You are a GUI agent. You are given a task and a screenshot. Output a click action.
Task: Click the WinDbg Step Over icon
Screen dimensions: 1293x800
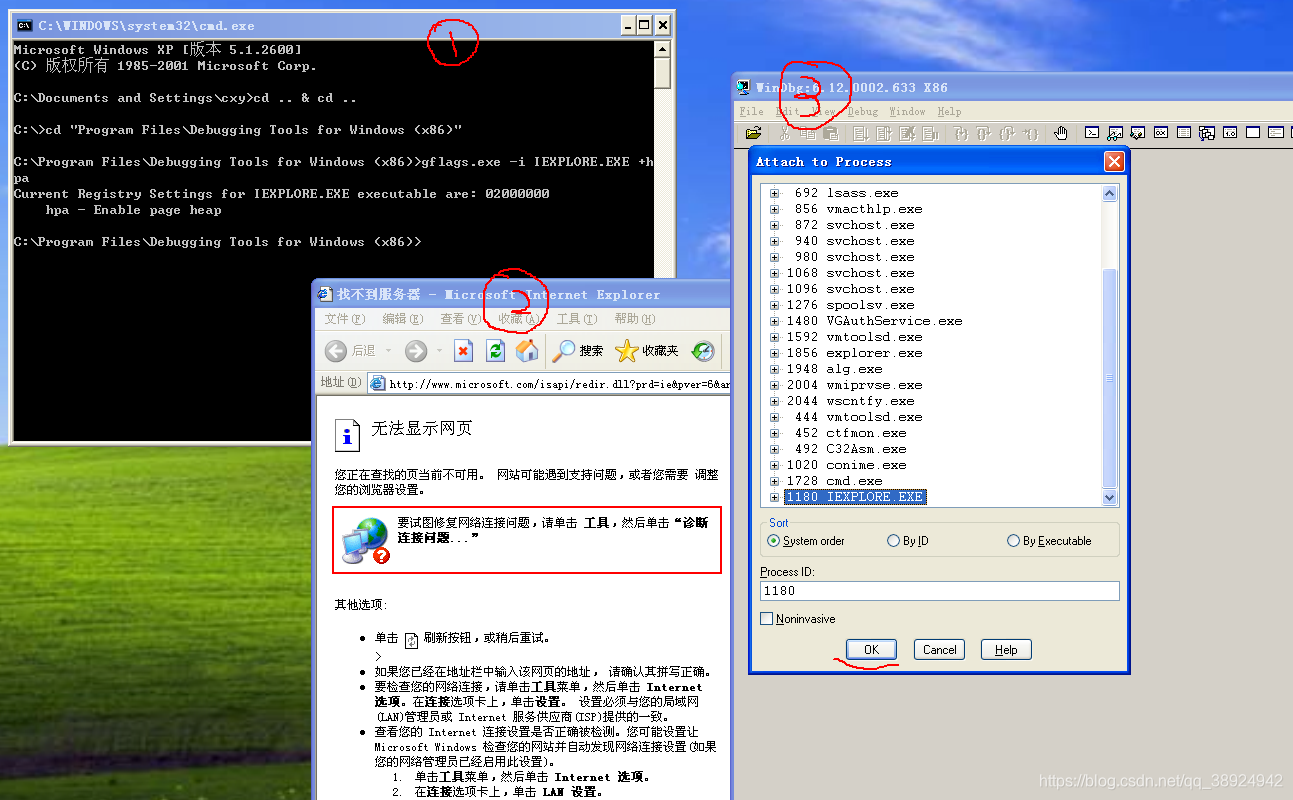tap(983, 133)
